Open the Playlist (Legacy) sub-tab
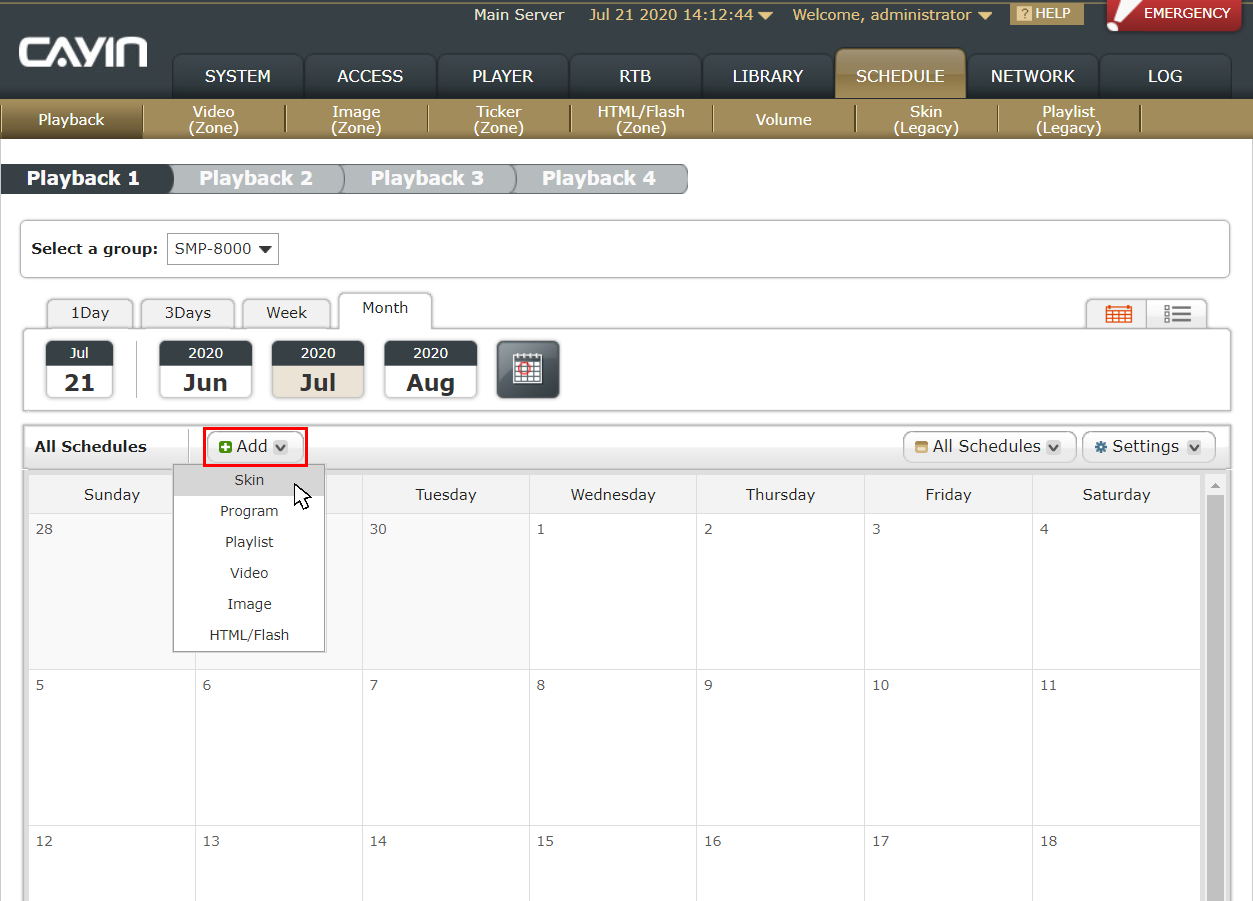The width and height of the screenshot is (1253, 901). point(1069,120)
